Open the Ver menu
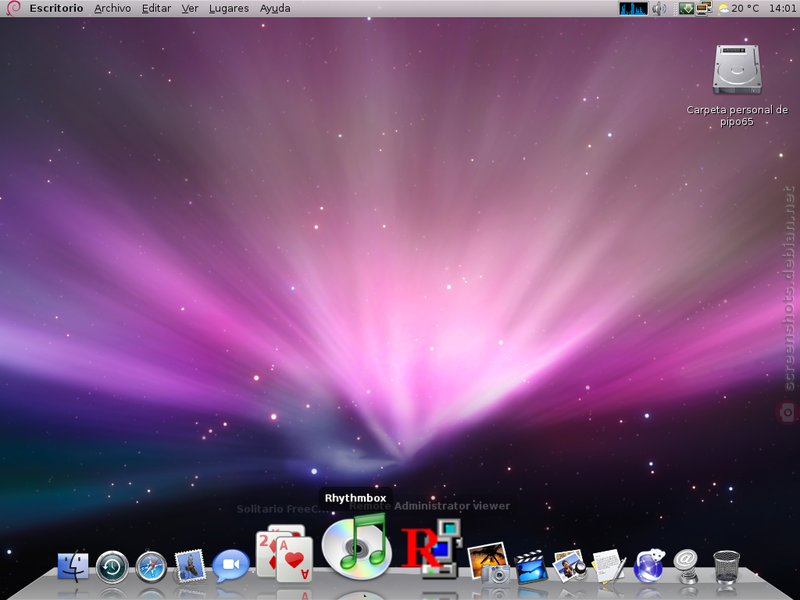 190,8
